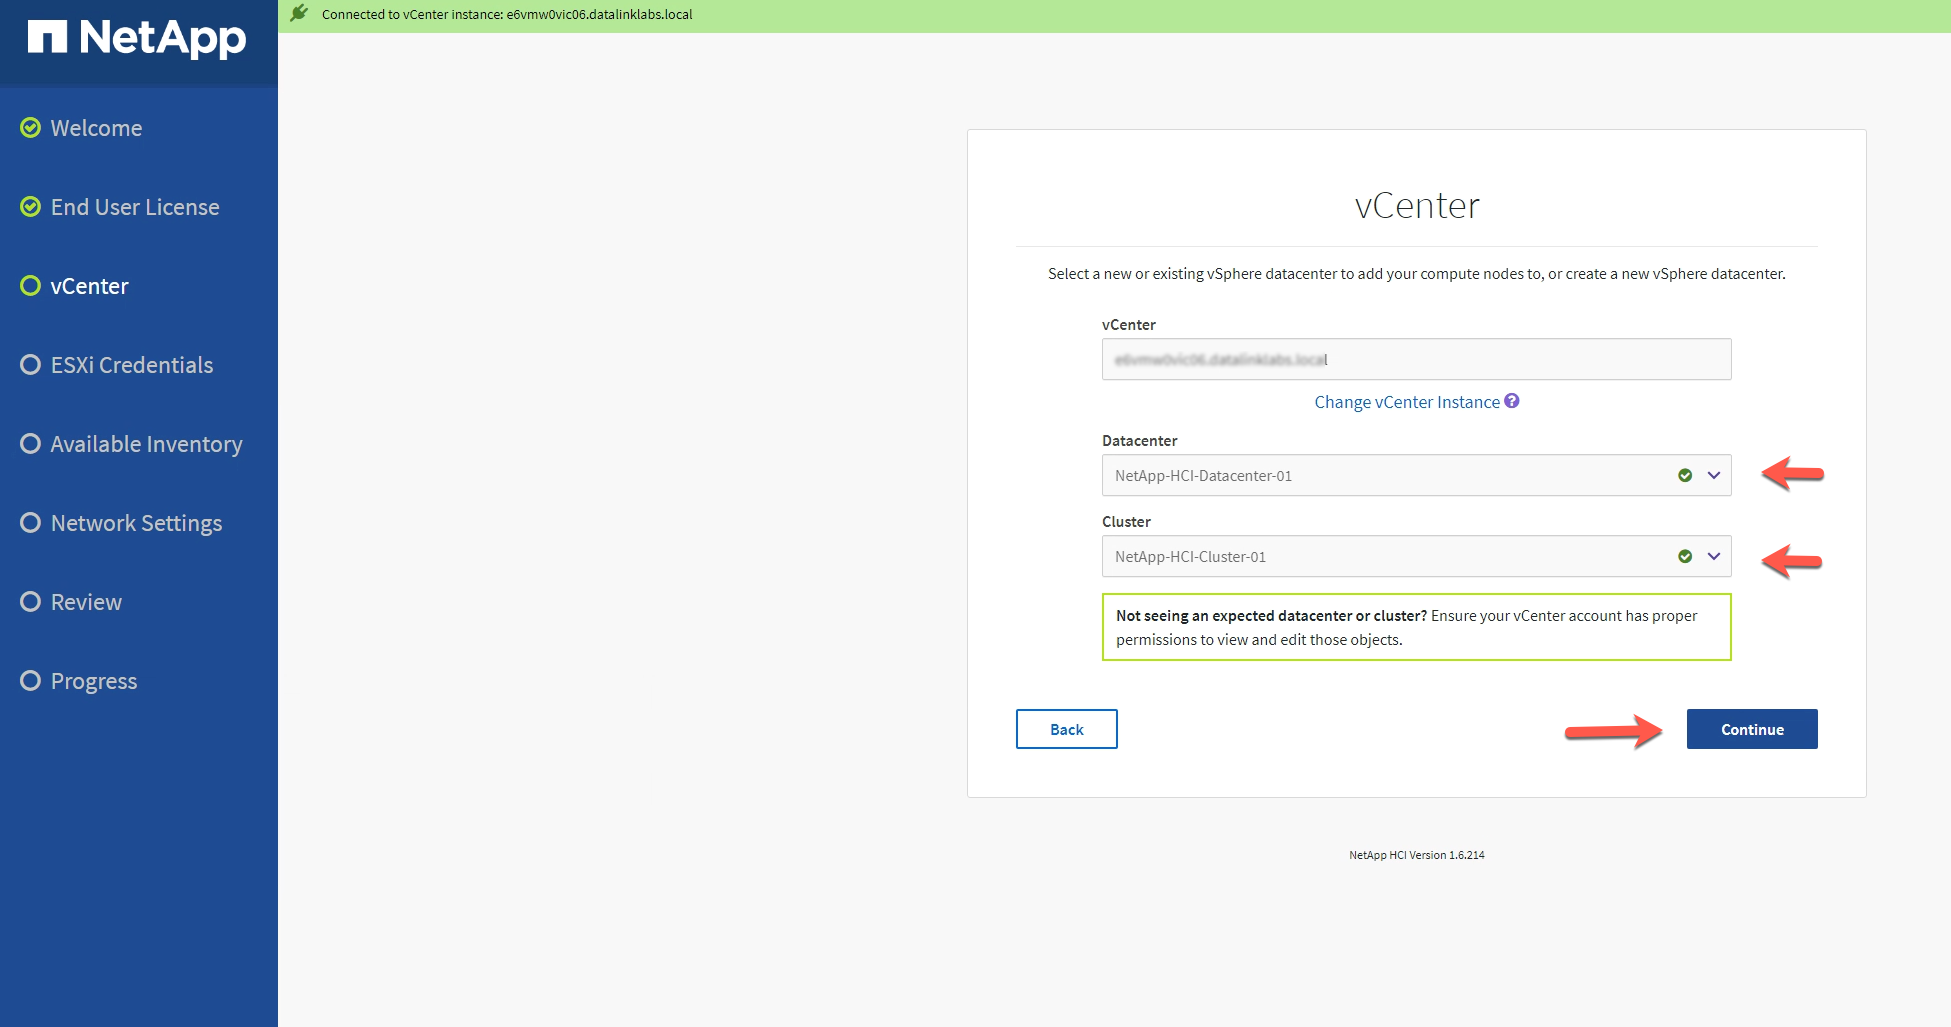Viewport: 1951px width, 1027px height.
Task: Click the validation checkmark in the Cluster field
Action: coord(1685,557)
